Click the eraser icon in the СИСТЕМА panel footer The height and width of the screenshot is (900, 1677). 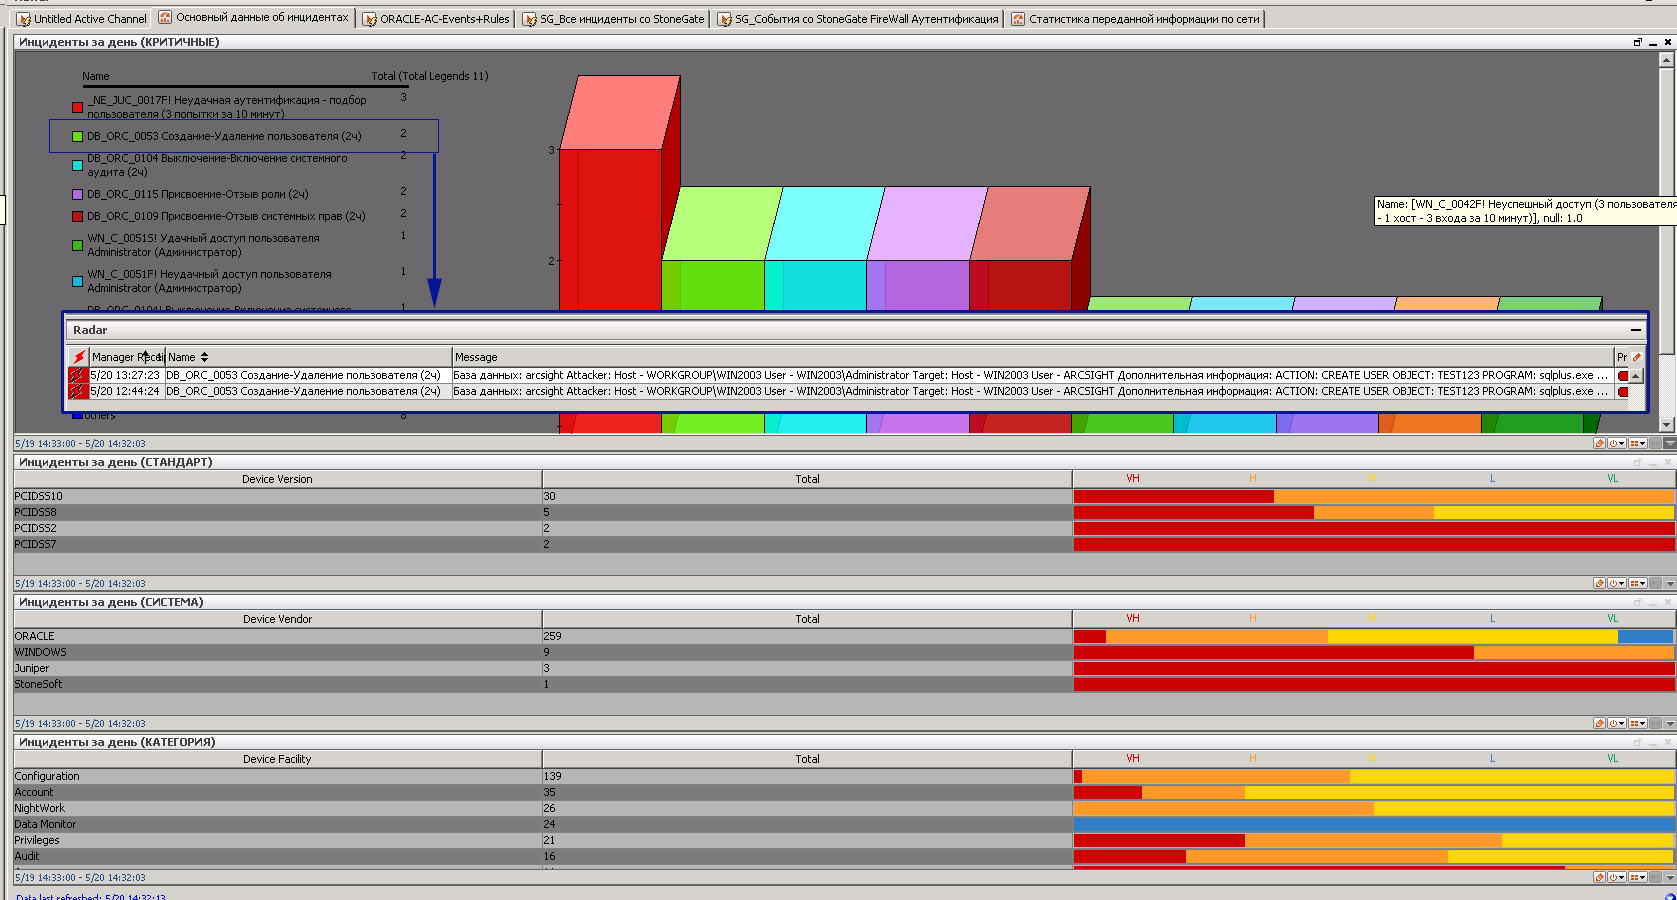tap(1599, 723)
